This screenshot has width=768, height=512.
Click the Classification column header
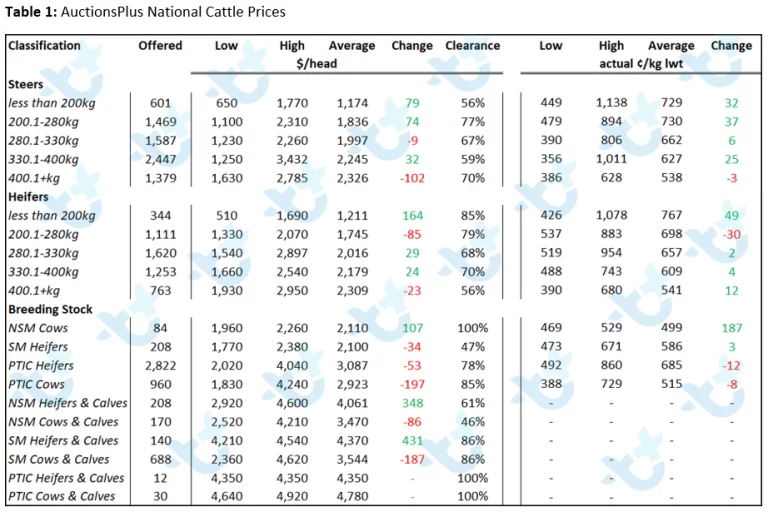(x=44, y=46)
